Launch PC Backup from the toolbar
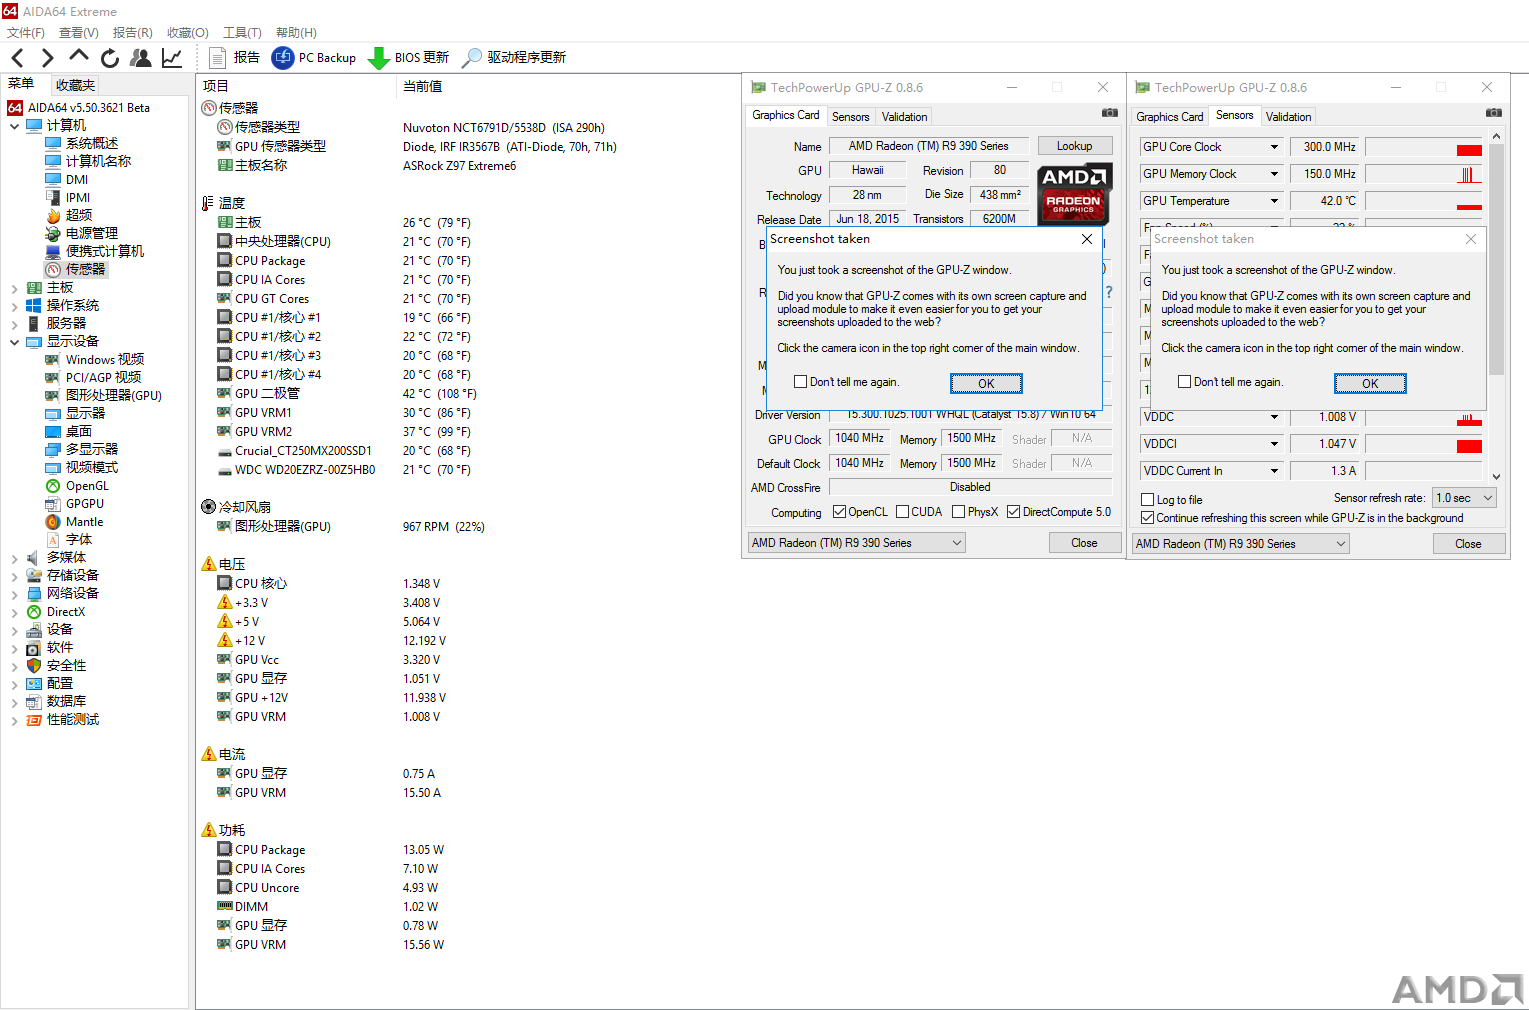Image resolution: width=1529 pixels, height=1010 pixels. pyautogui.click(x=314, y=58)
